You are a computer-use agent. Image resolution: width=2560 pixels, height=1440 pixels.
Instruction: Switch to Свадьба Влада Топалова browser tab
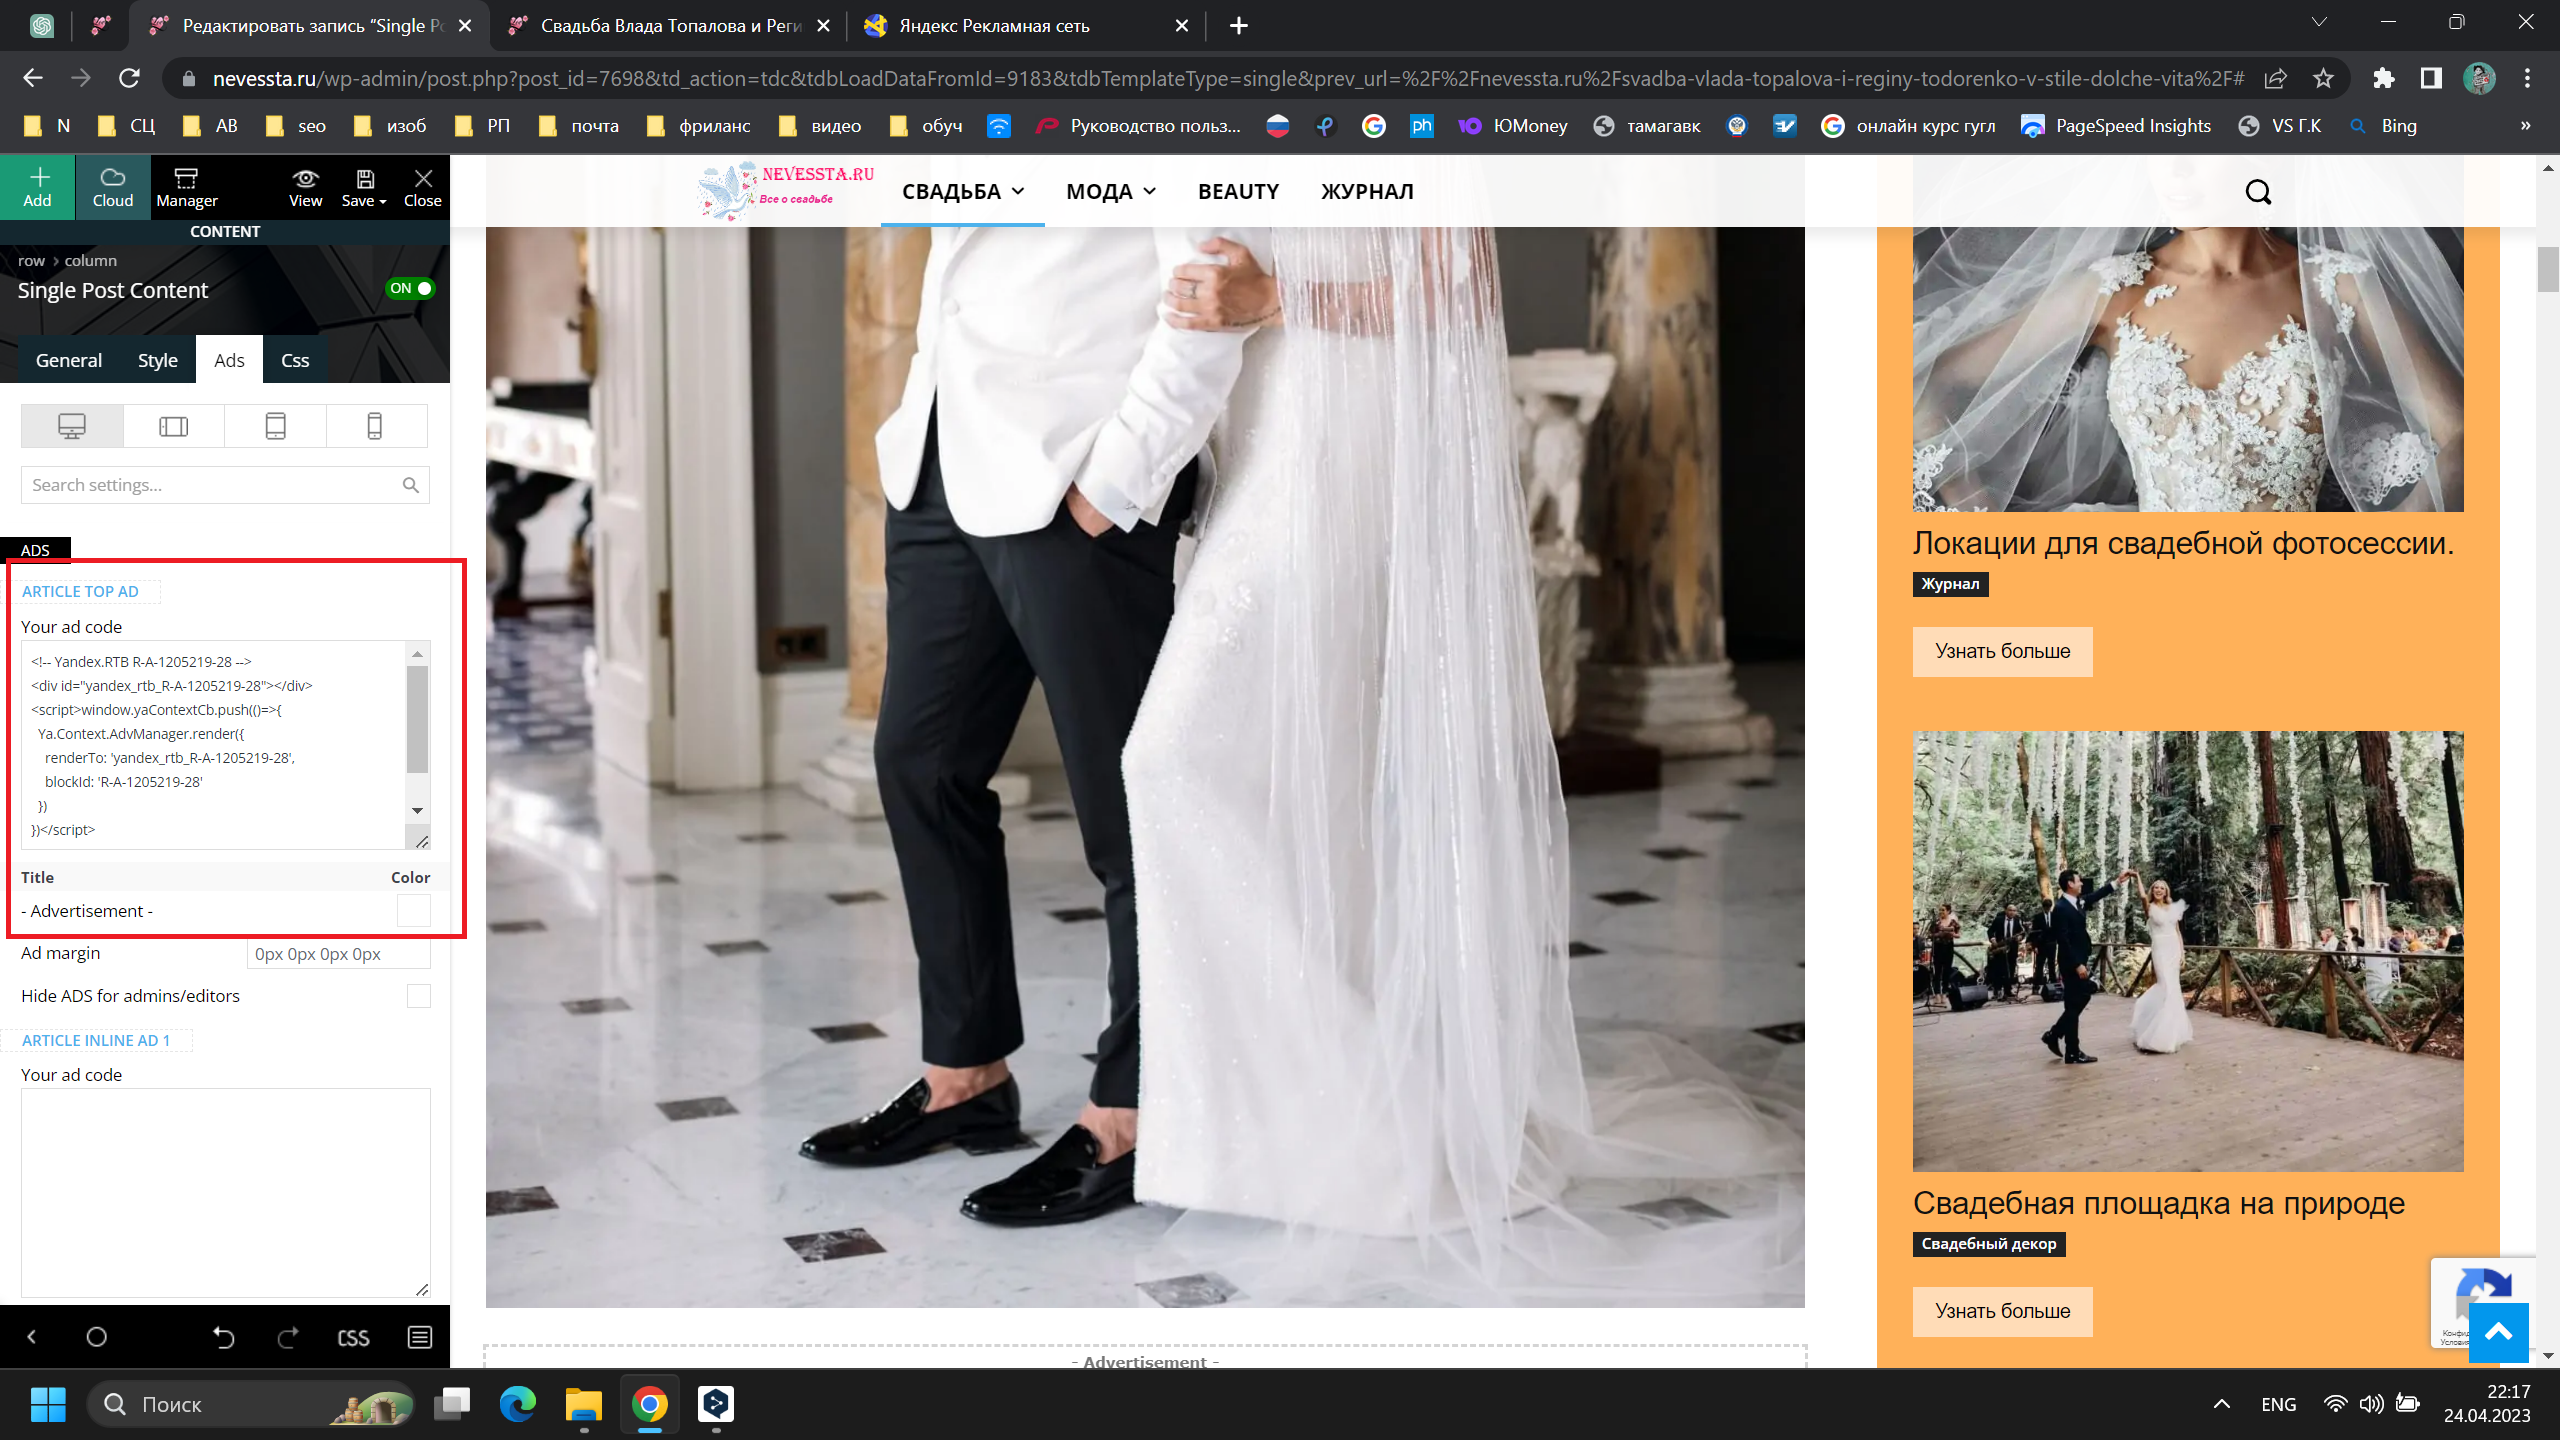click(668, 26)
